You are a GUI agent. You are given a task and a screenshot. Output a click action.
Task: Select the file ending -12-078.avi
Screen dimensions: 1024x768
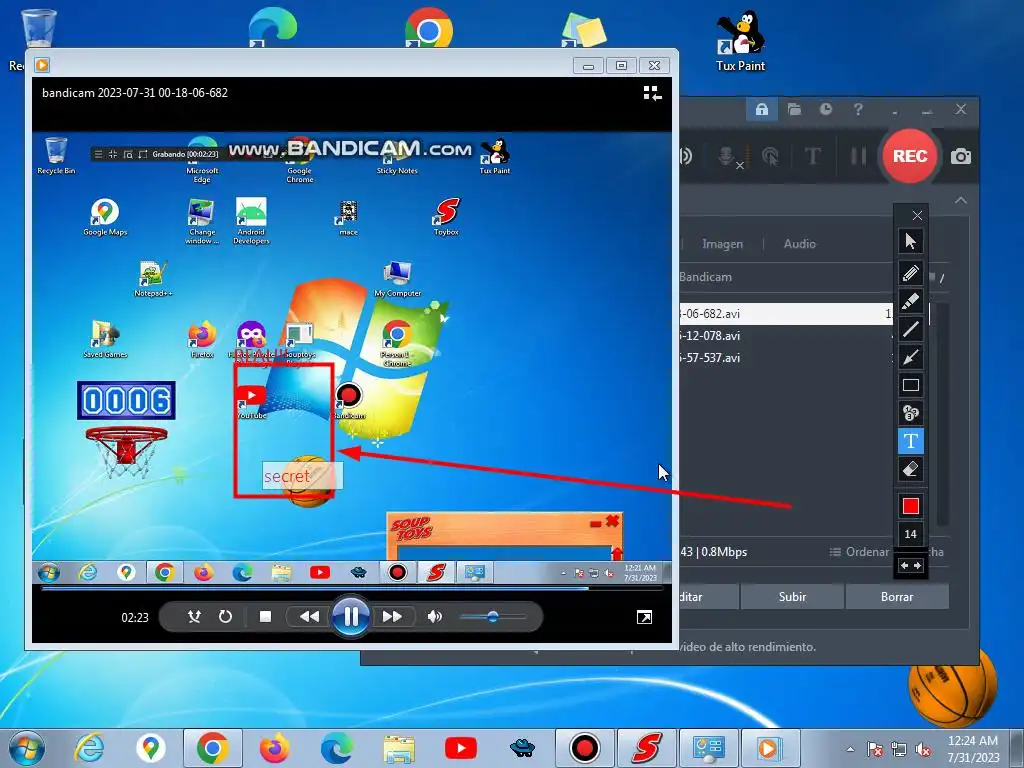[786, 336]
